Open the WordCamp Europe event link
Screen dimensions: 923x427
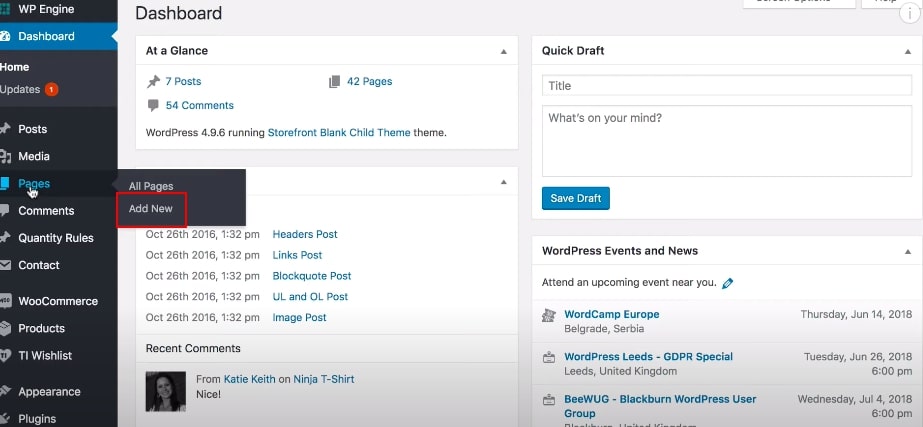pyautogui.click(x=611, y=314)
